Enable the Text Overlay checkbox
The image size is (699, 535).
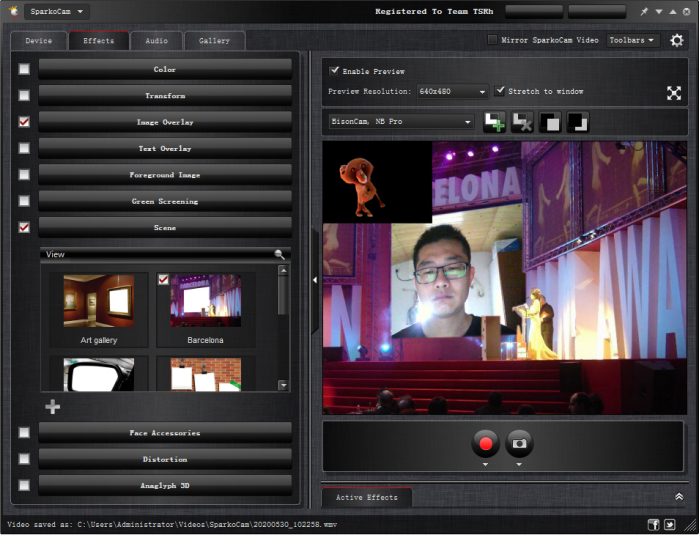point(24,148)
